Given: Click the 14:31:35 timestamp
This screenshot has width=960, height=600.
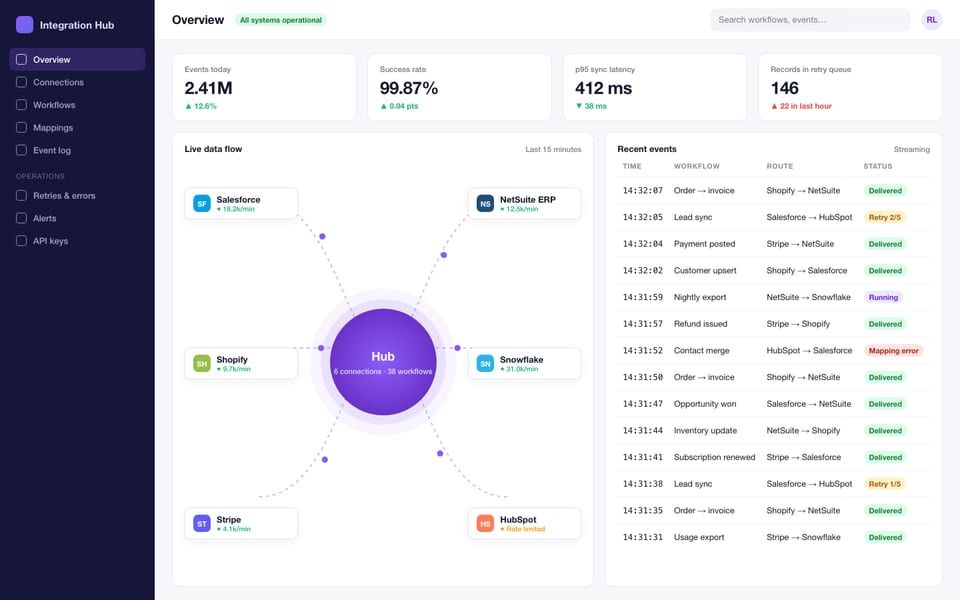Looking at the screenshot, I should coord(642,511).
